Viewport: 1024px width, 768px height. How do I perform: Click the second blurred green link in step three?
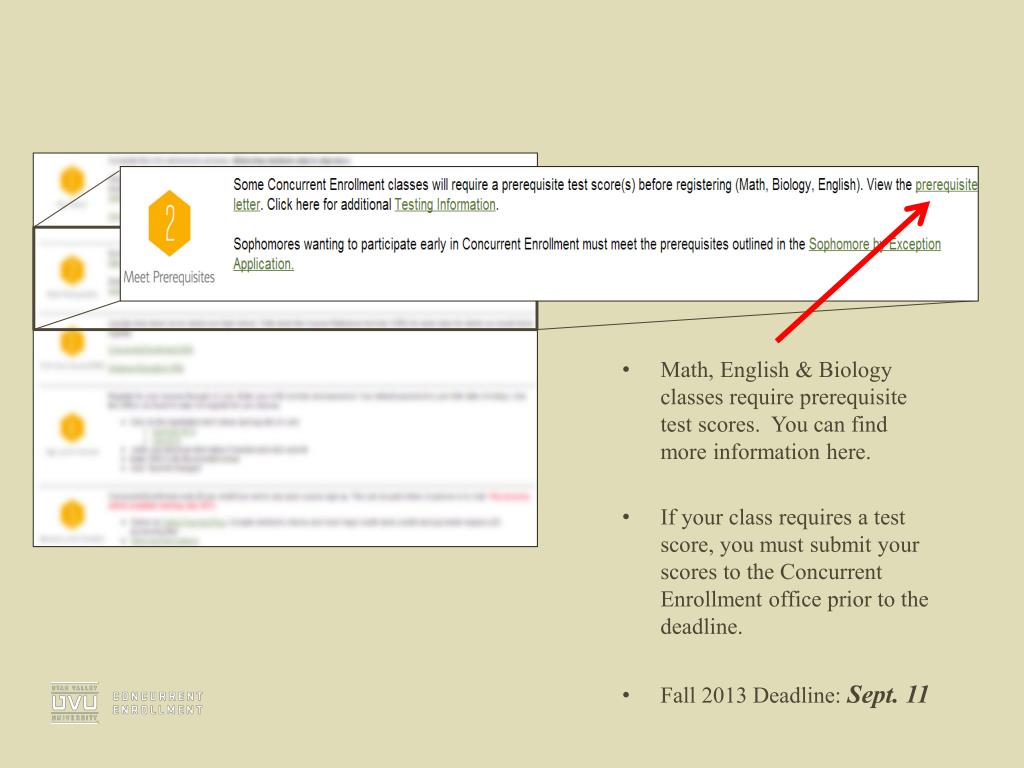point(151,367)
